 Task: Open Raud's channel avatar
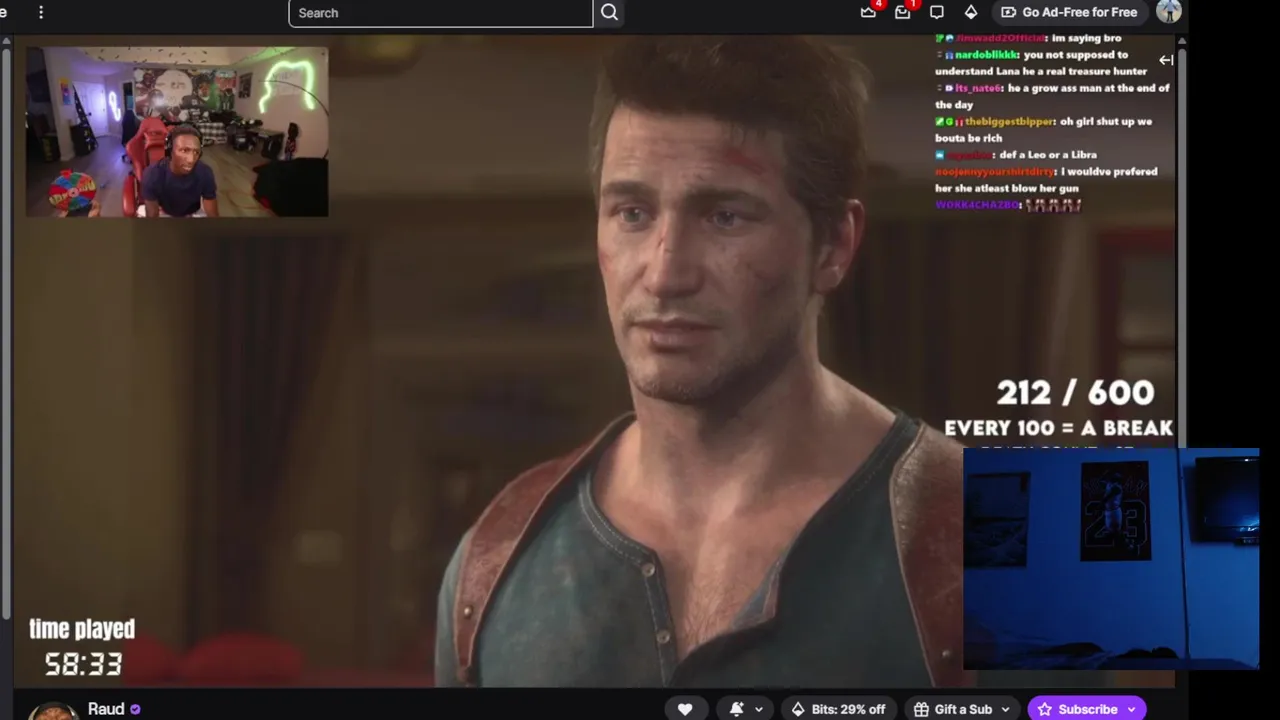click(x=52, y=710)
